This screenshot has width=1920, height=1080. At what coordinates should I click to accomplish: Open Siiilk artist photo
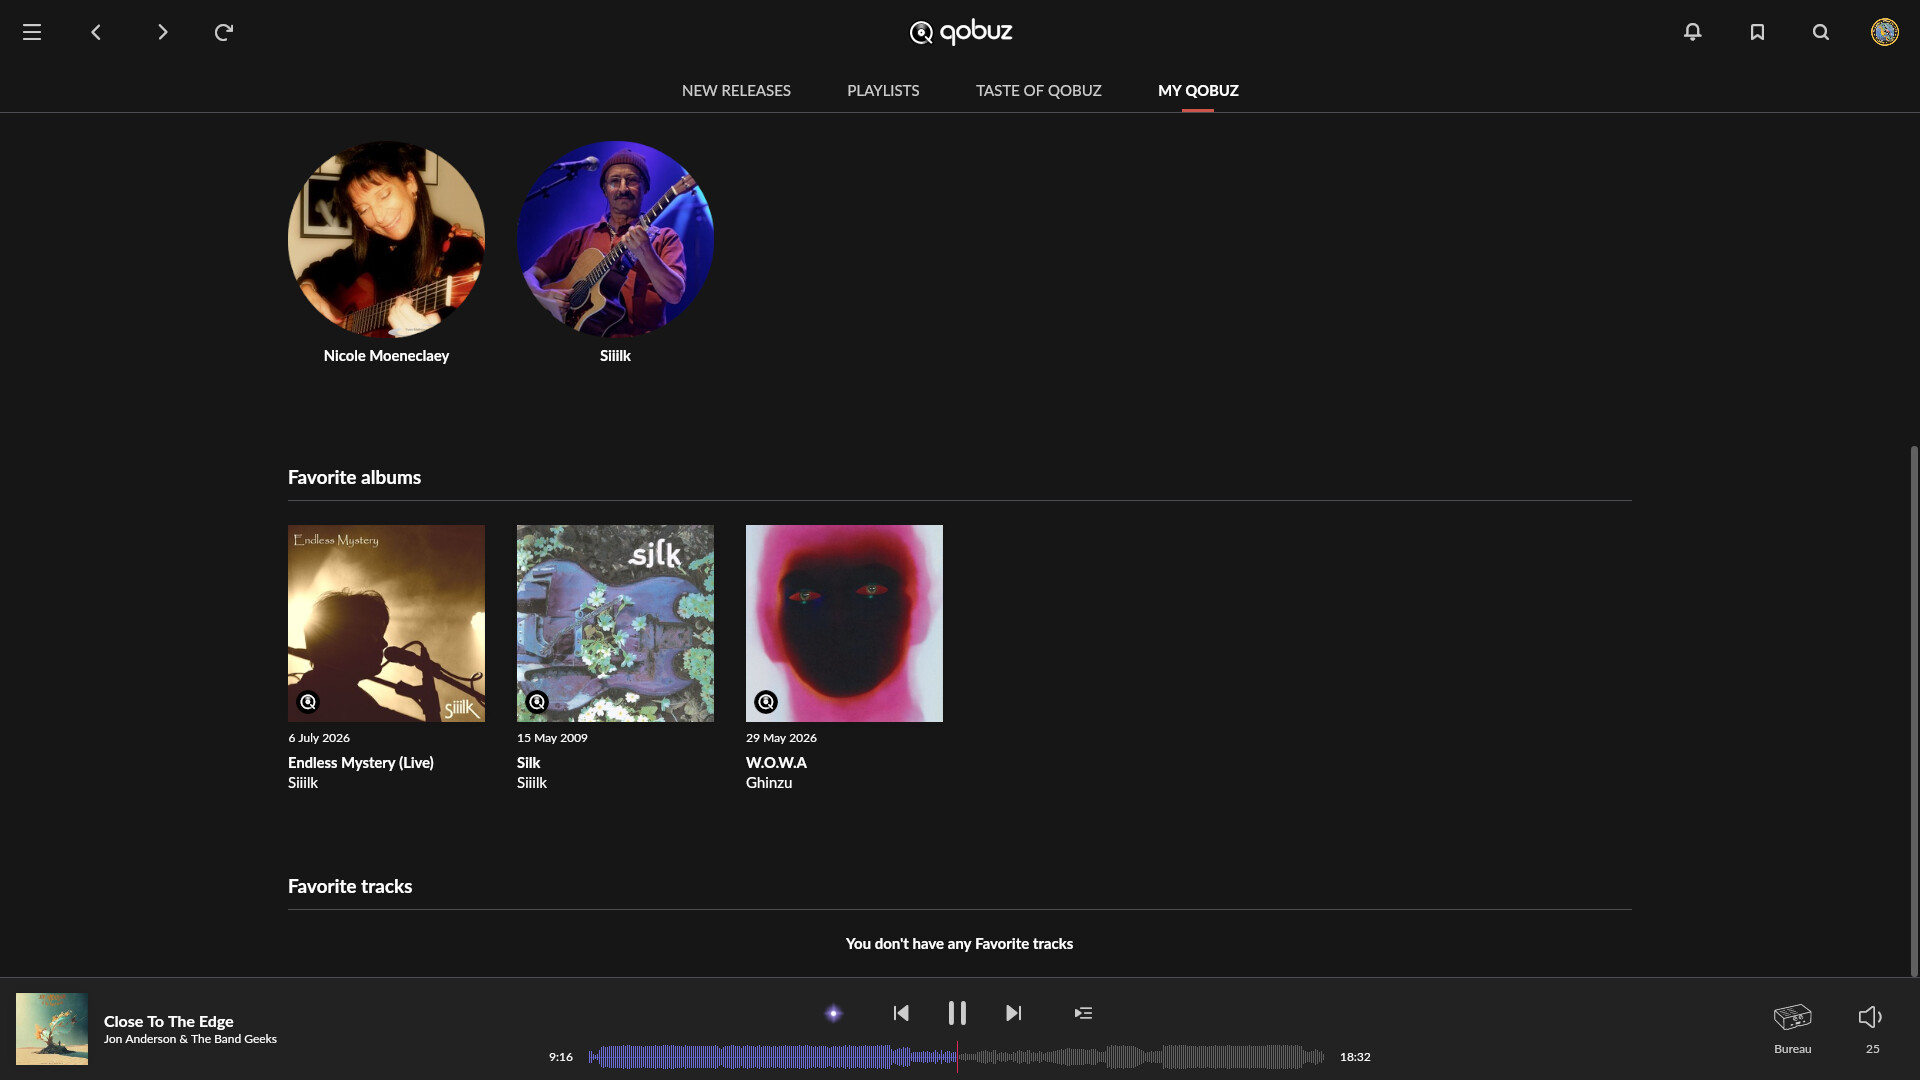tap(615, 239)
